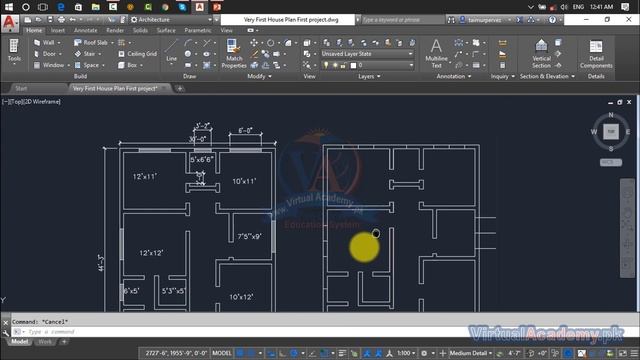640x360 pixels.
Task: Click the layer 0 white color swatch
Action: [x=353, y=65]
